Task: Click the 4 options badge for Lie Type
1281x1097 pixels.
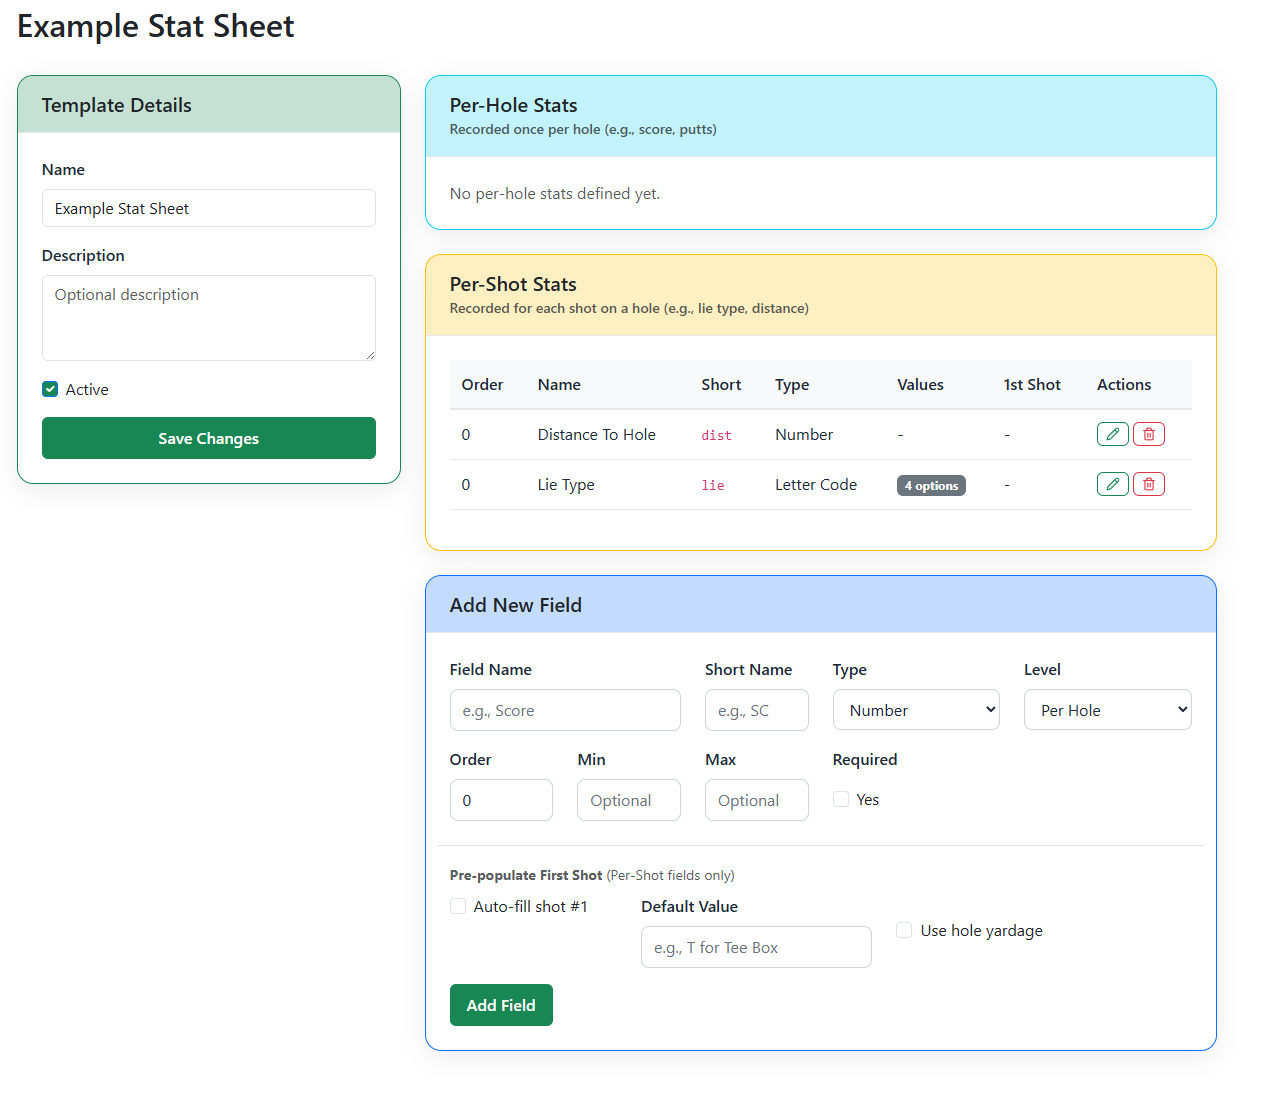Action: coord(931,485)
